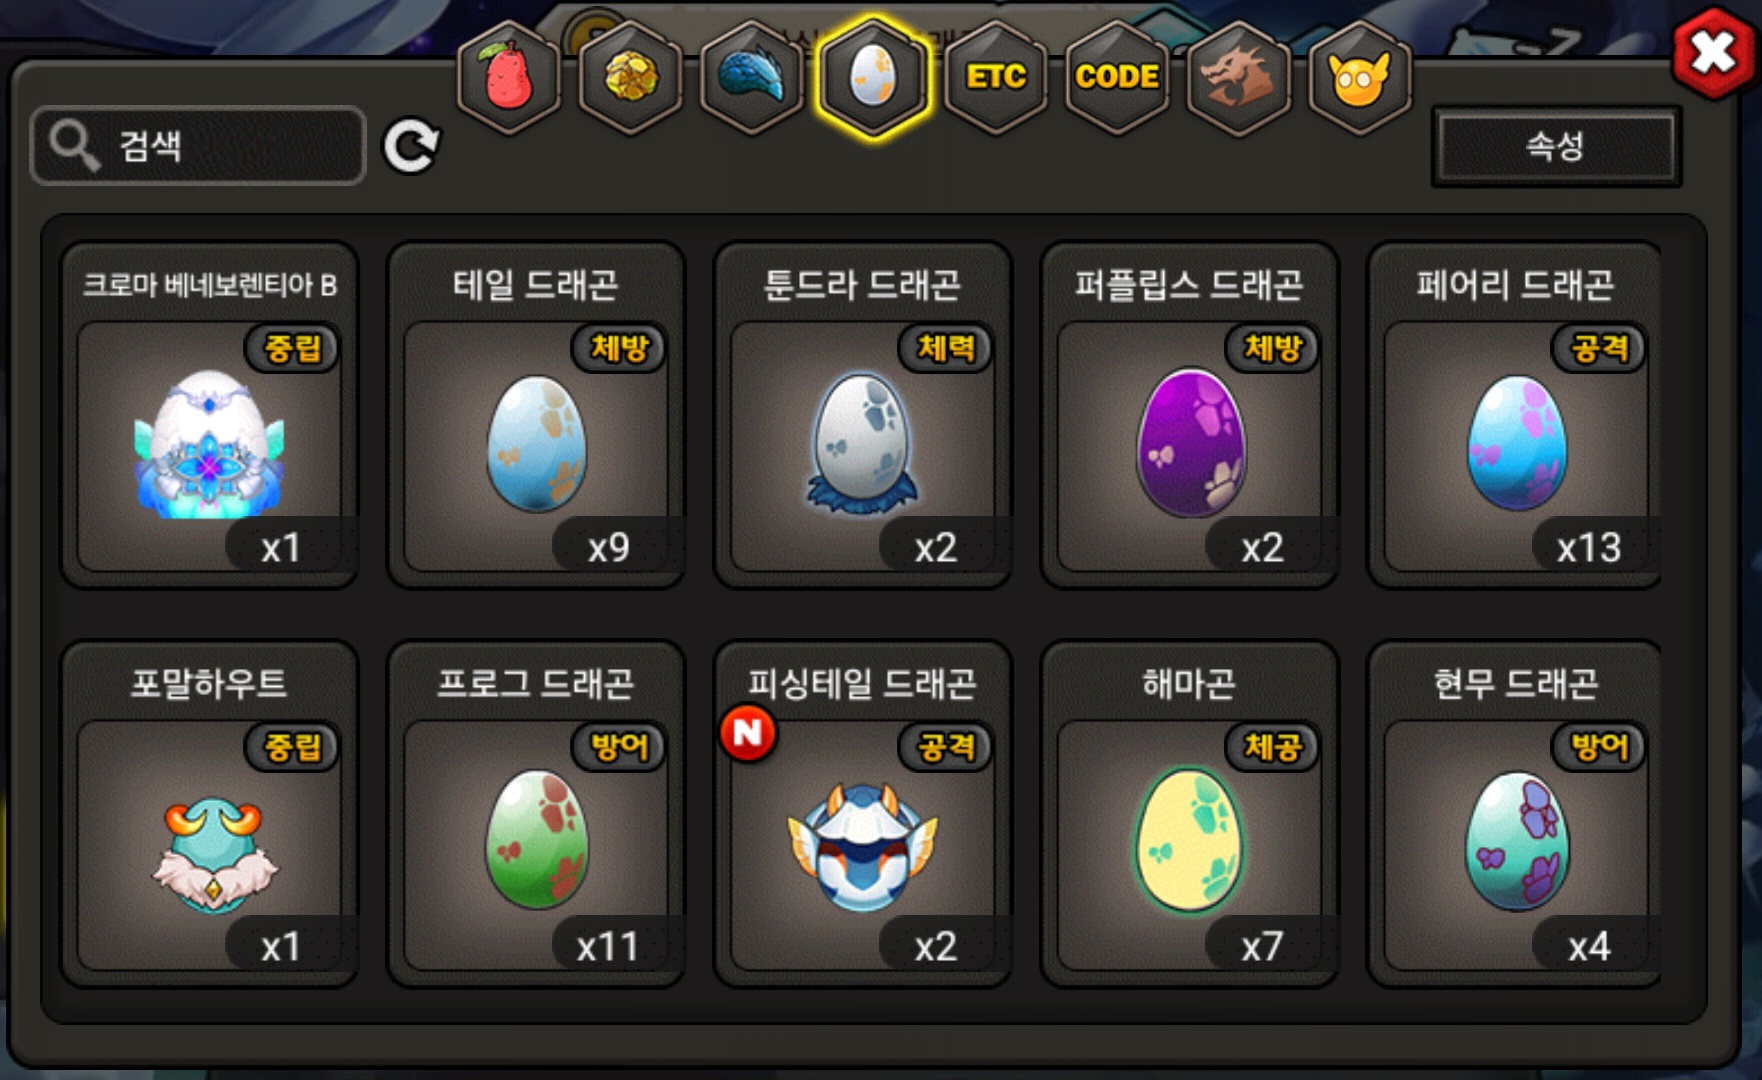Open the 속성 attribute filter button
Viewport: 1762px width, 1080px height.
coord(1556,146)
